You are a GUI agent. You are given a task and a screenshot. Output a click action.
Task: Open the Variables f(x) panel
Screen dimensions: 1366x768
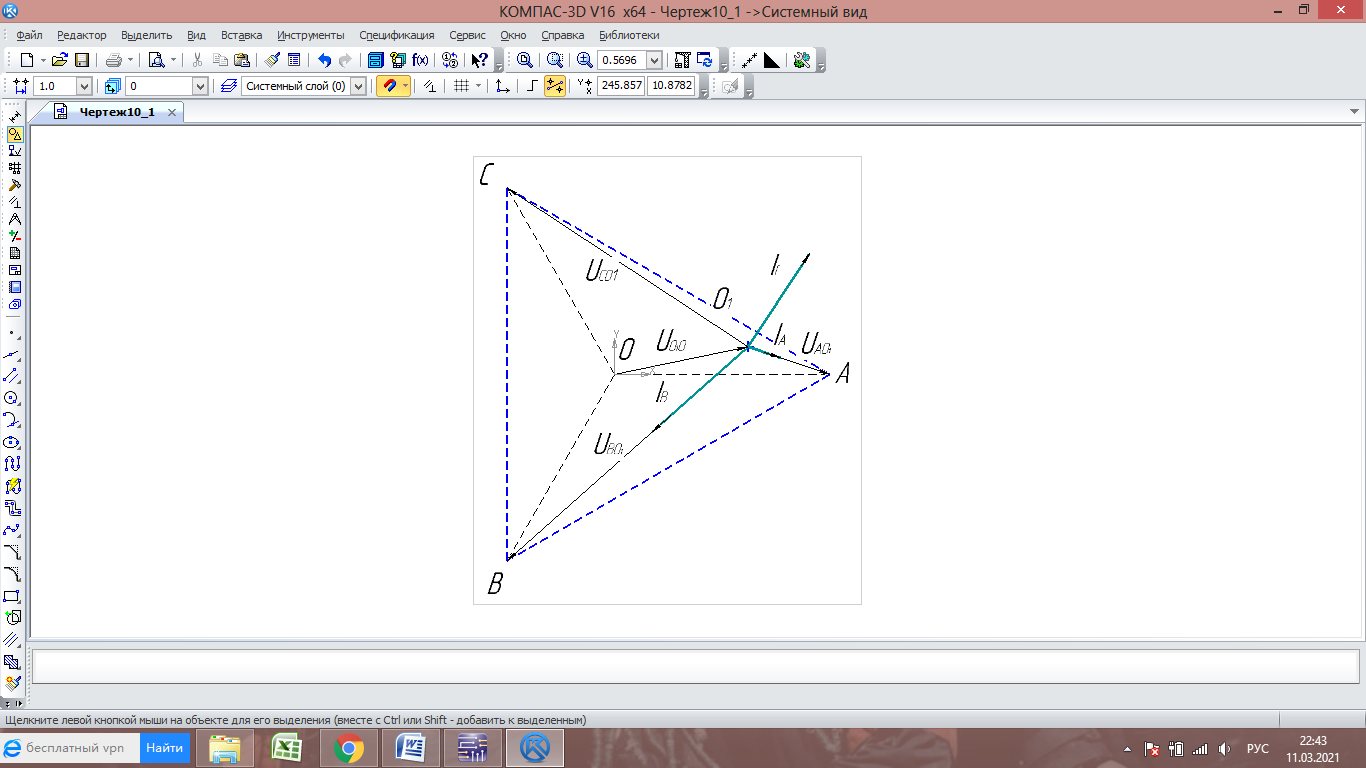[x=421, y=60]
